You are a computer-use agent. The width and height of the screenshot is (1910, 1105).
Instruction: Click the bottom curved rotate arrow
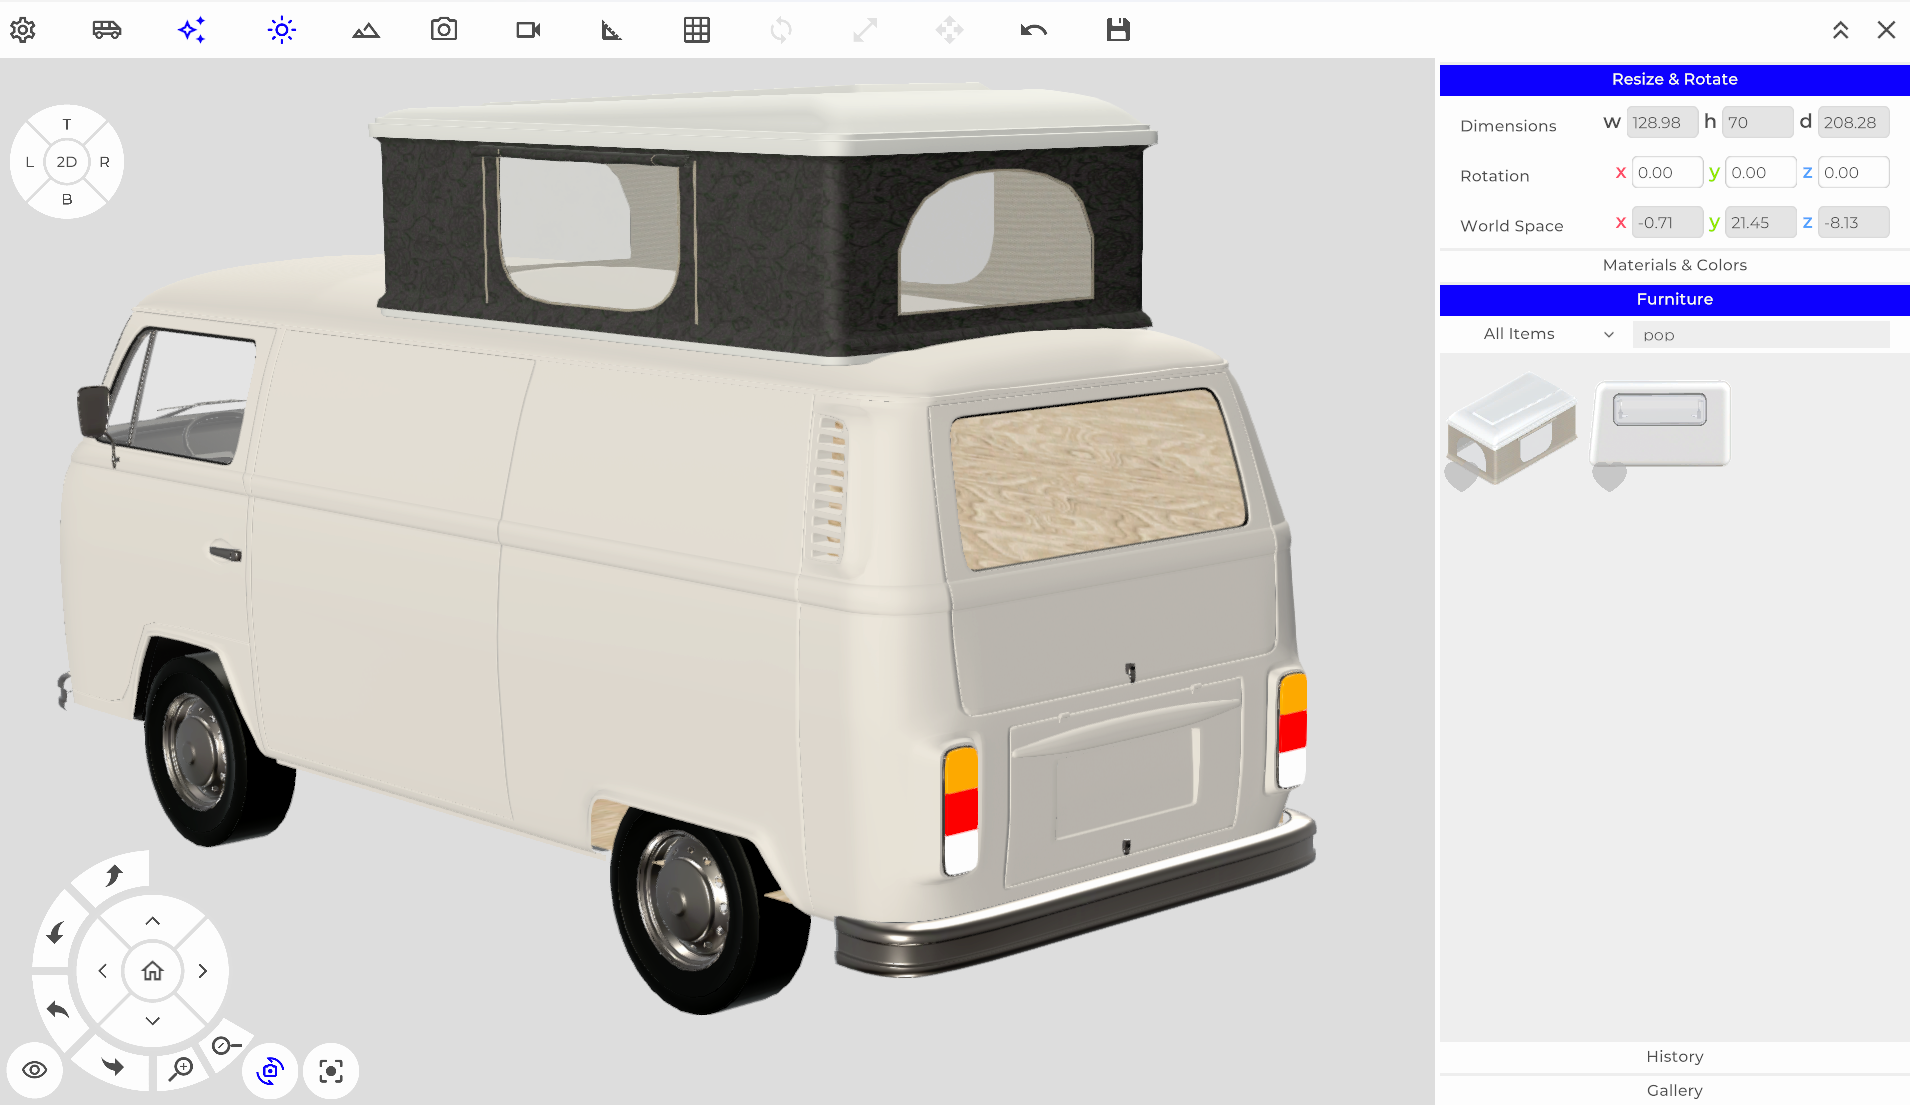(113, 1066)
